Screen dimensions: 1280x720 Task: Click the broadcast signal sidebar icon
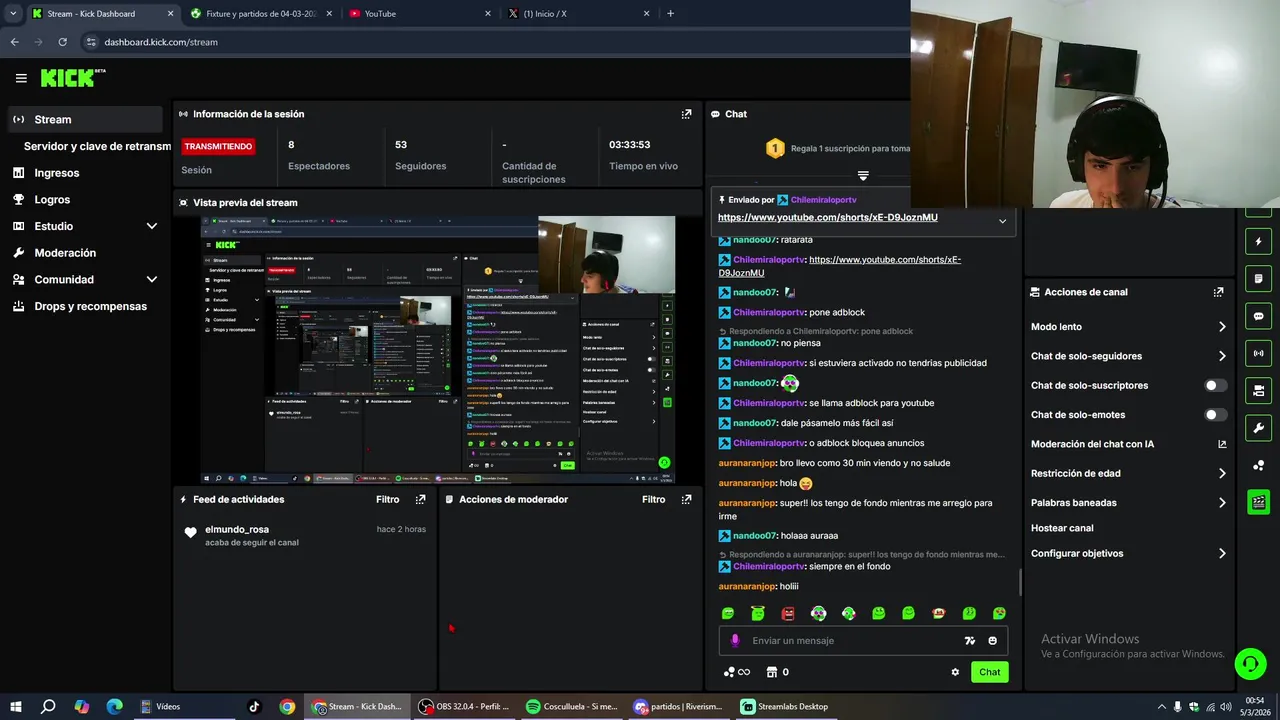click(1258, 353)
